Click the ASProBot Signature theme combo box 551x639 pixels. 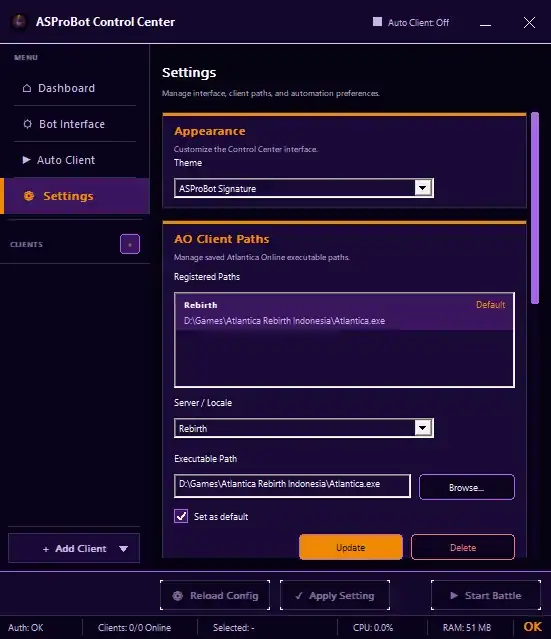click(304, 188)
